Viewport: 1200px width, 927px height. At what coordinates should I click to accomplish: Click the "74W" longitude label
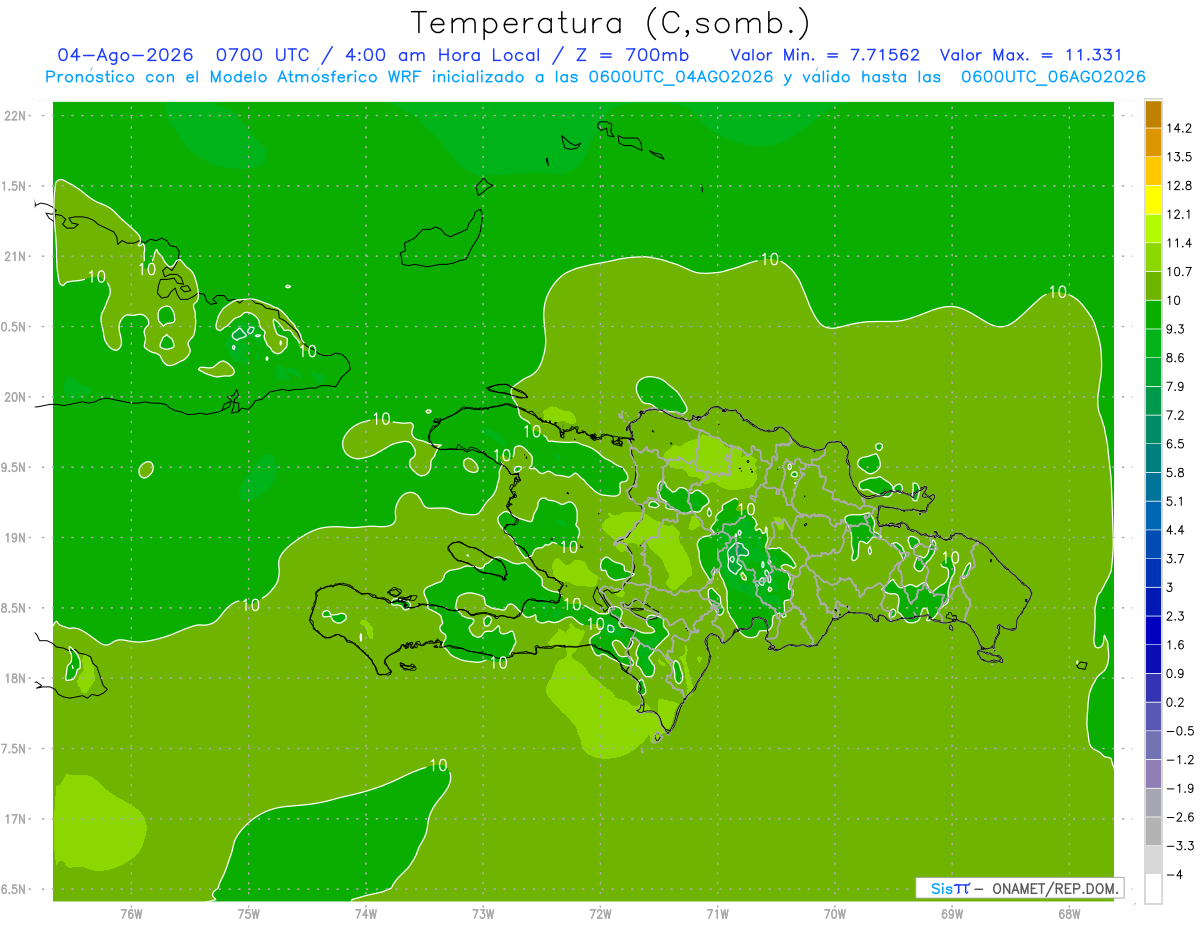coord(366,915)
